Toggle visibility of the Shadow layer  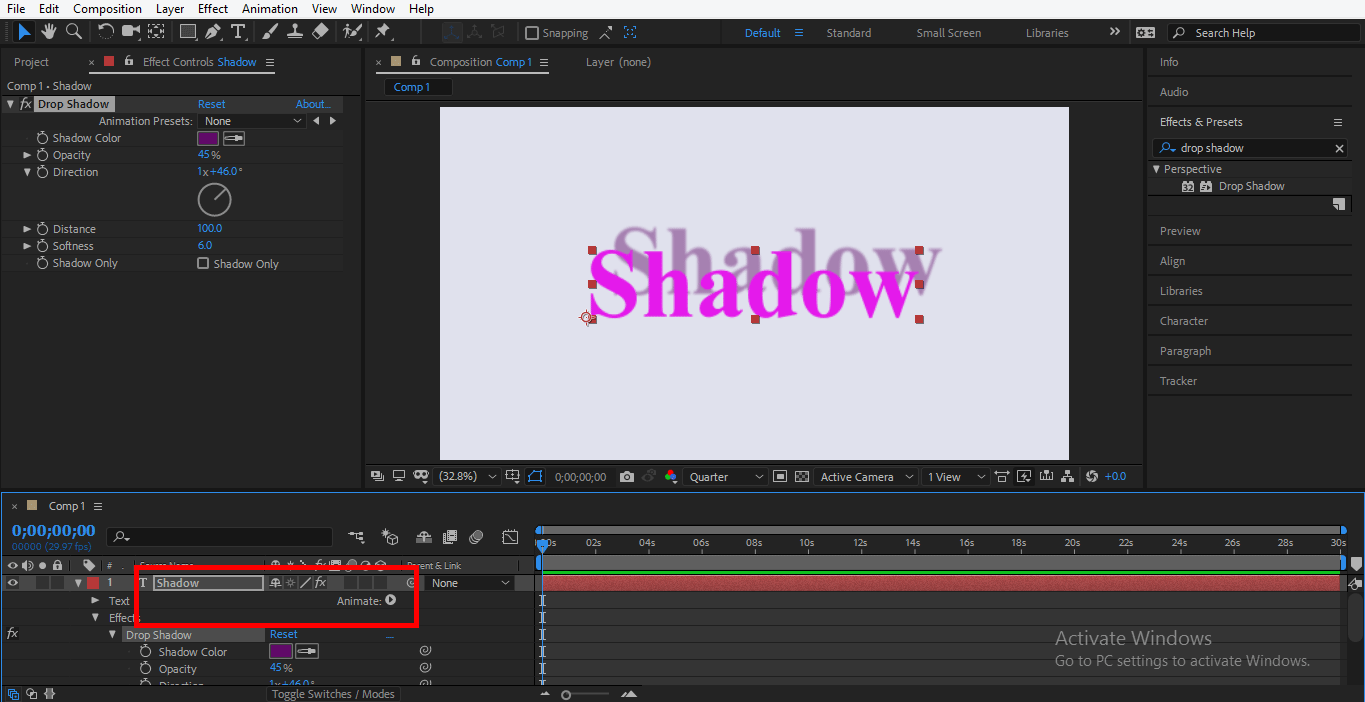pos(13,582)
